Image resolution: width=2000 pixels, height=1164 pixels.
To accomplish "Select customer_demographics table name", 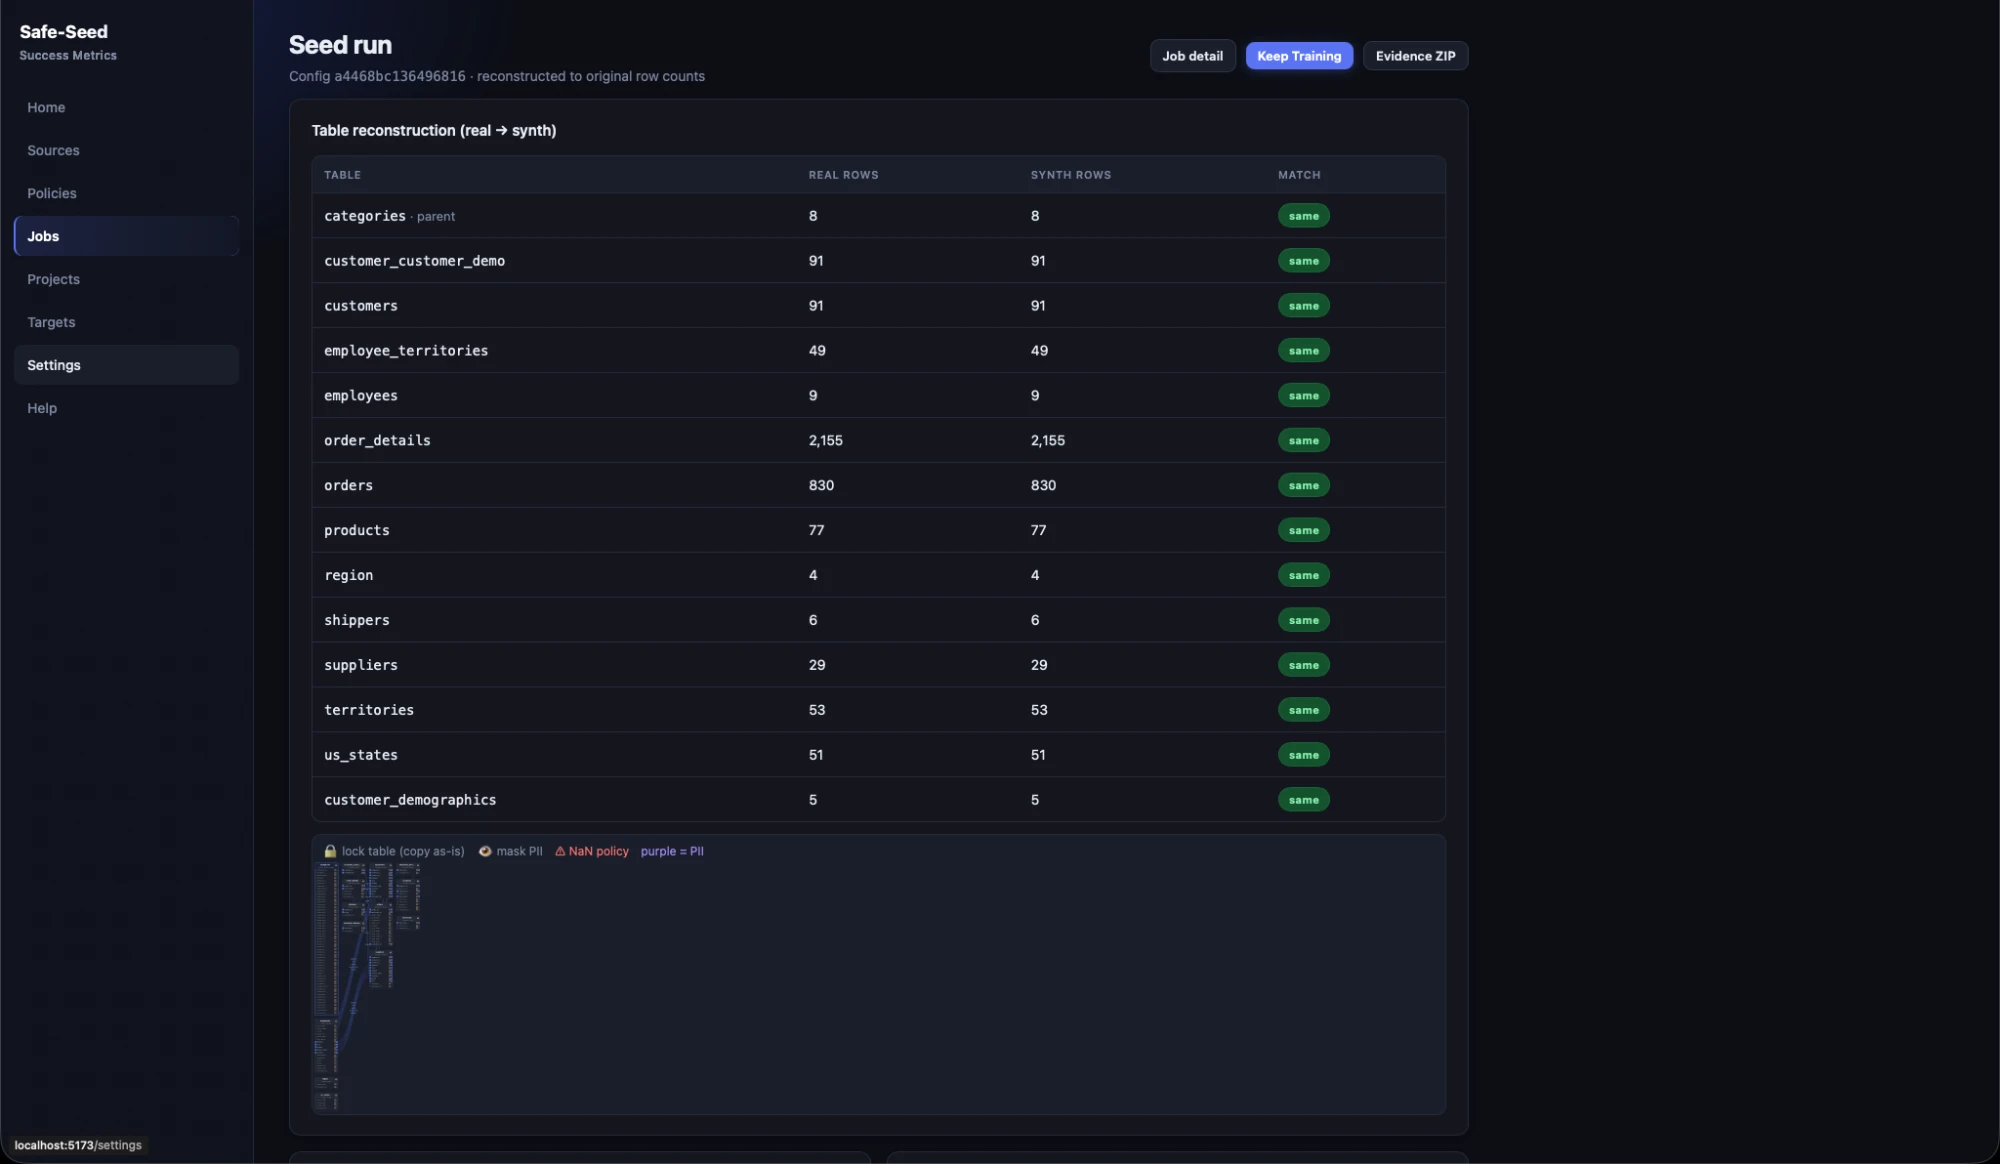I will (410, 801).
